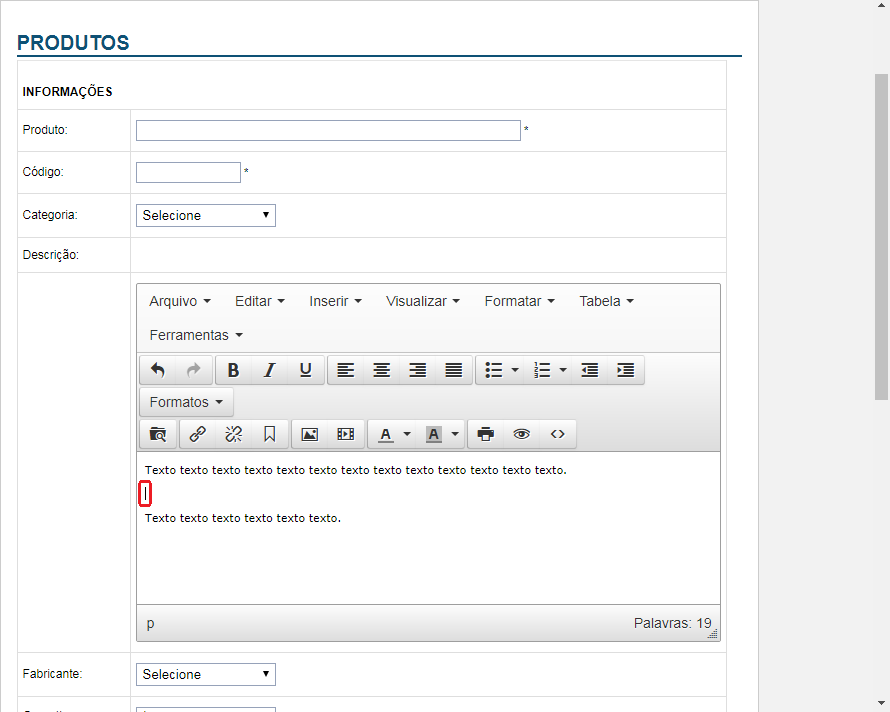The height and width of the screenshot is (712, 890).
Task: Toggle justified text alignment
Action: tap(453, 370)
